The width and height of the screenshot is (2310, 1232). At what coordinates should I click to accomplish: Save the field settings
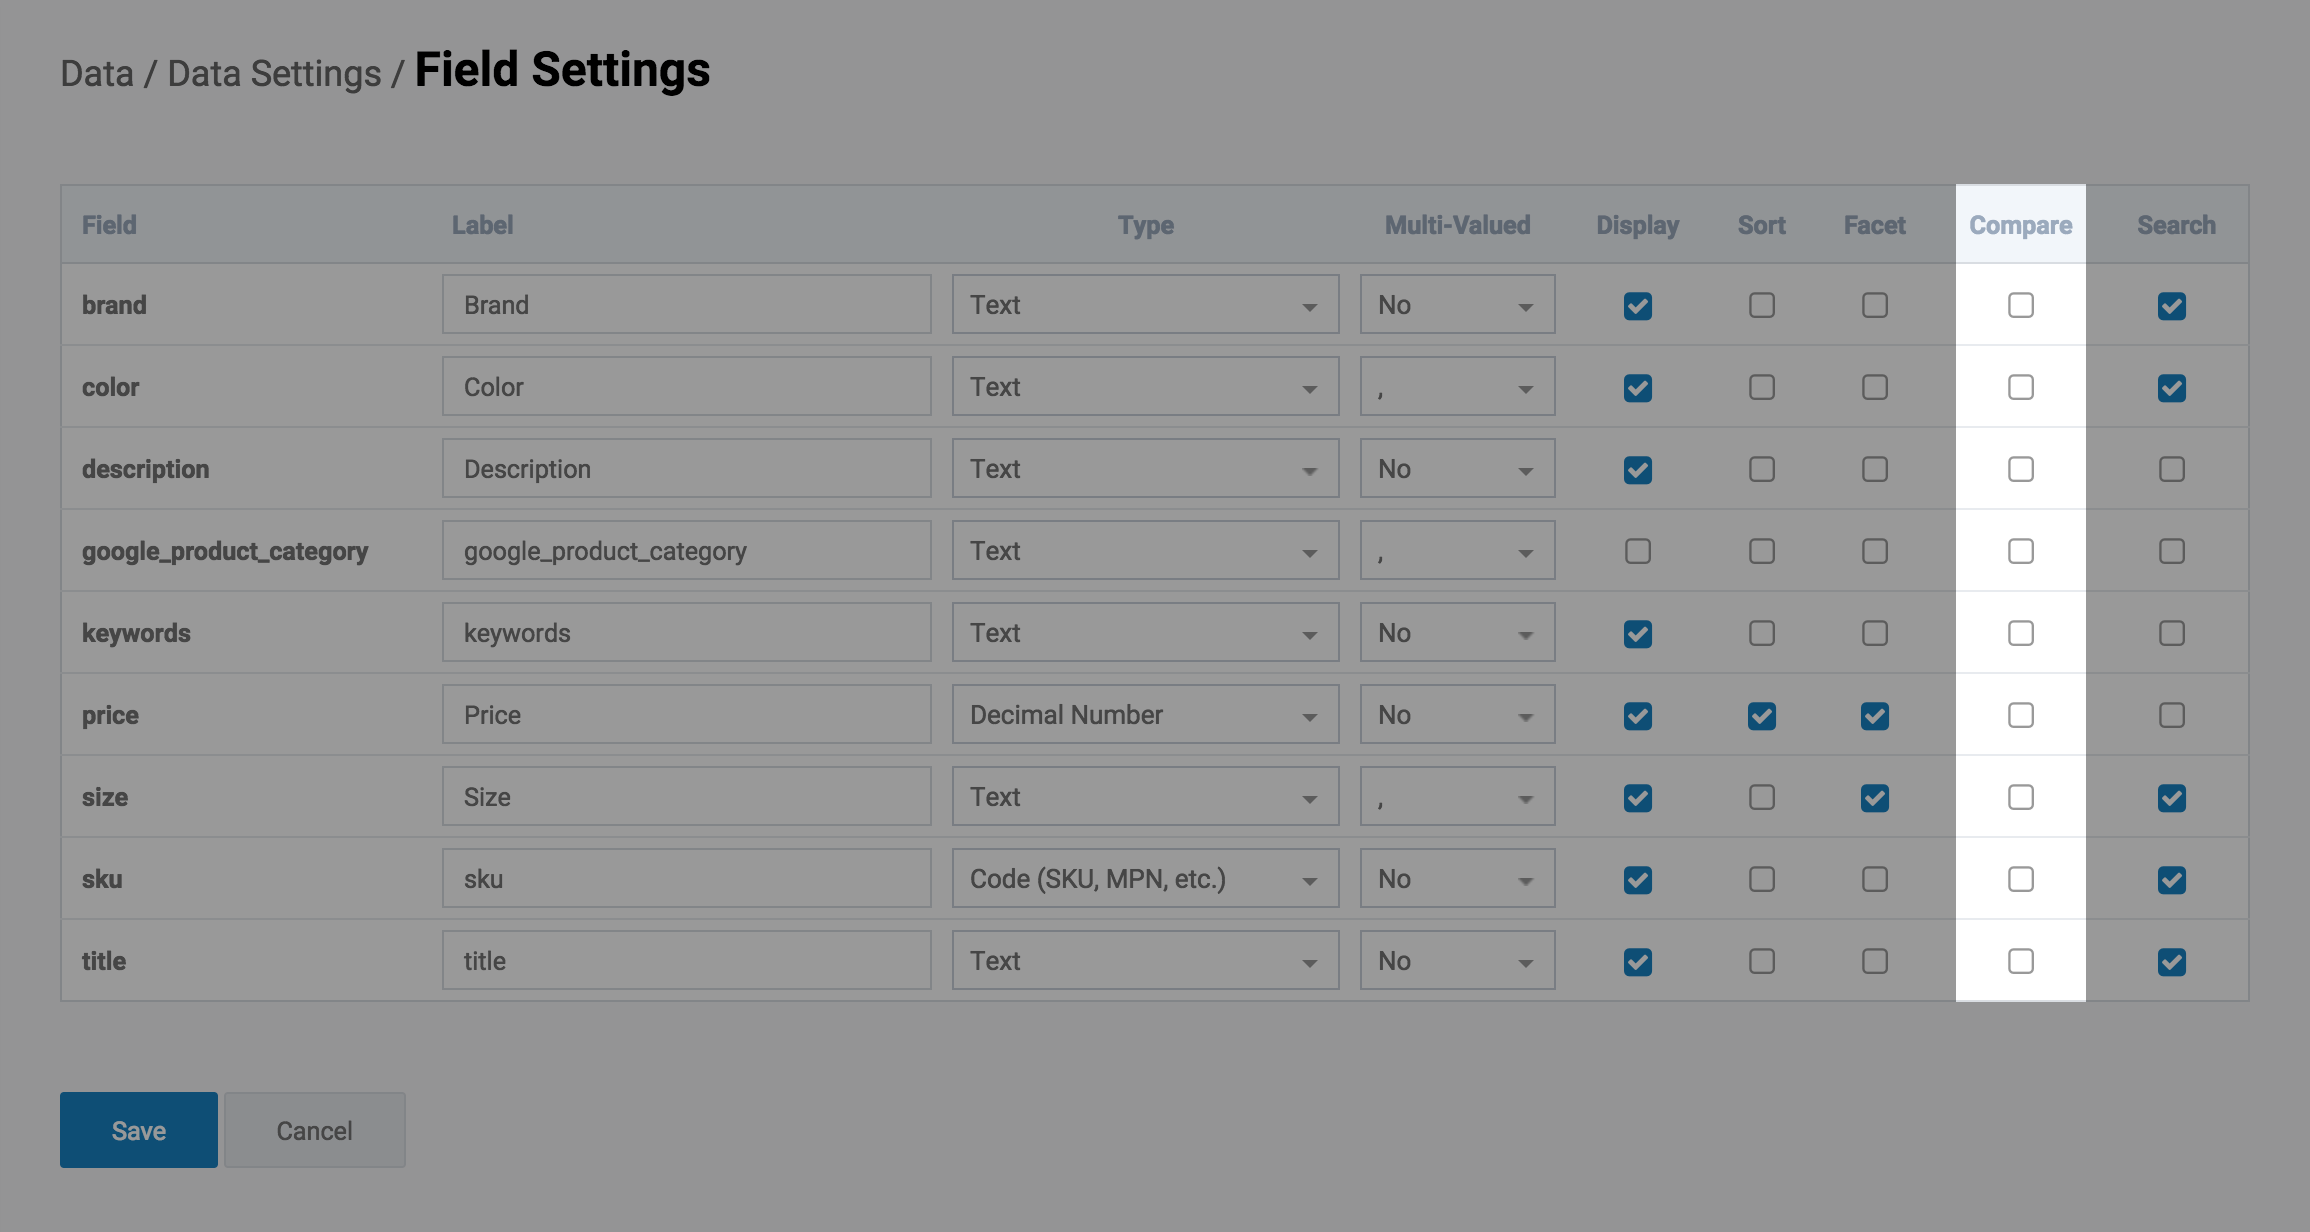click(x=138, y=1130)
